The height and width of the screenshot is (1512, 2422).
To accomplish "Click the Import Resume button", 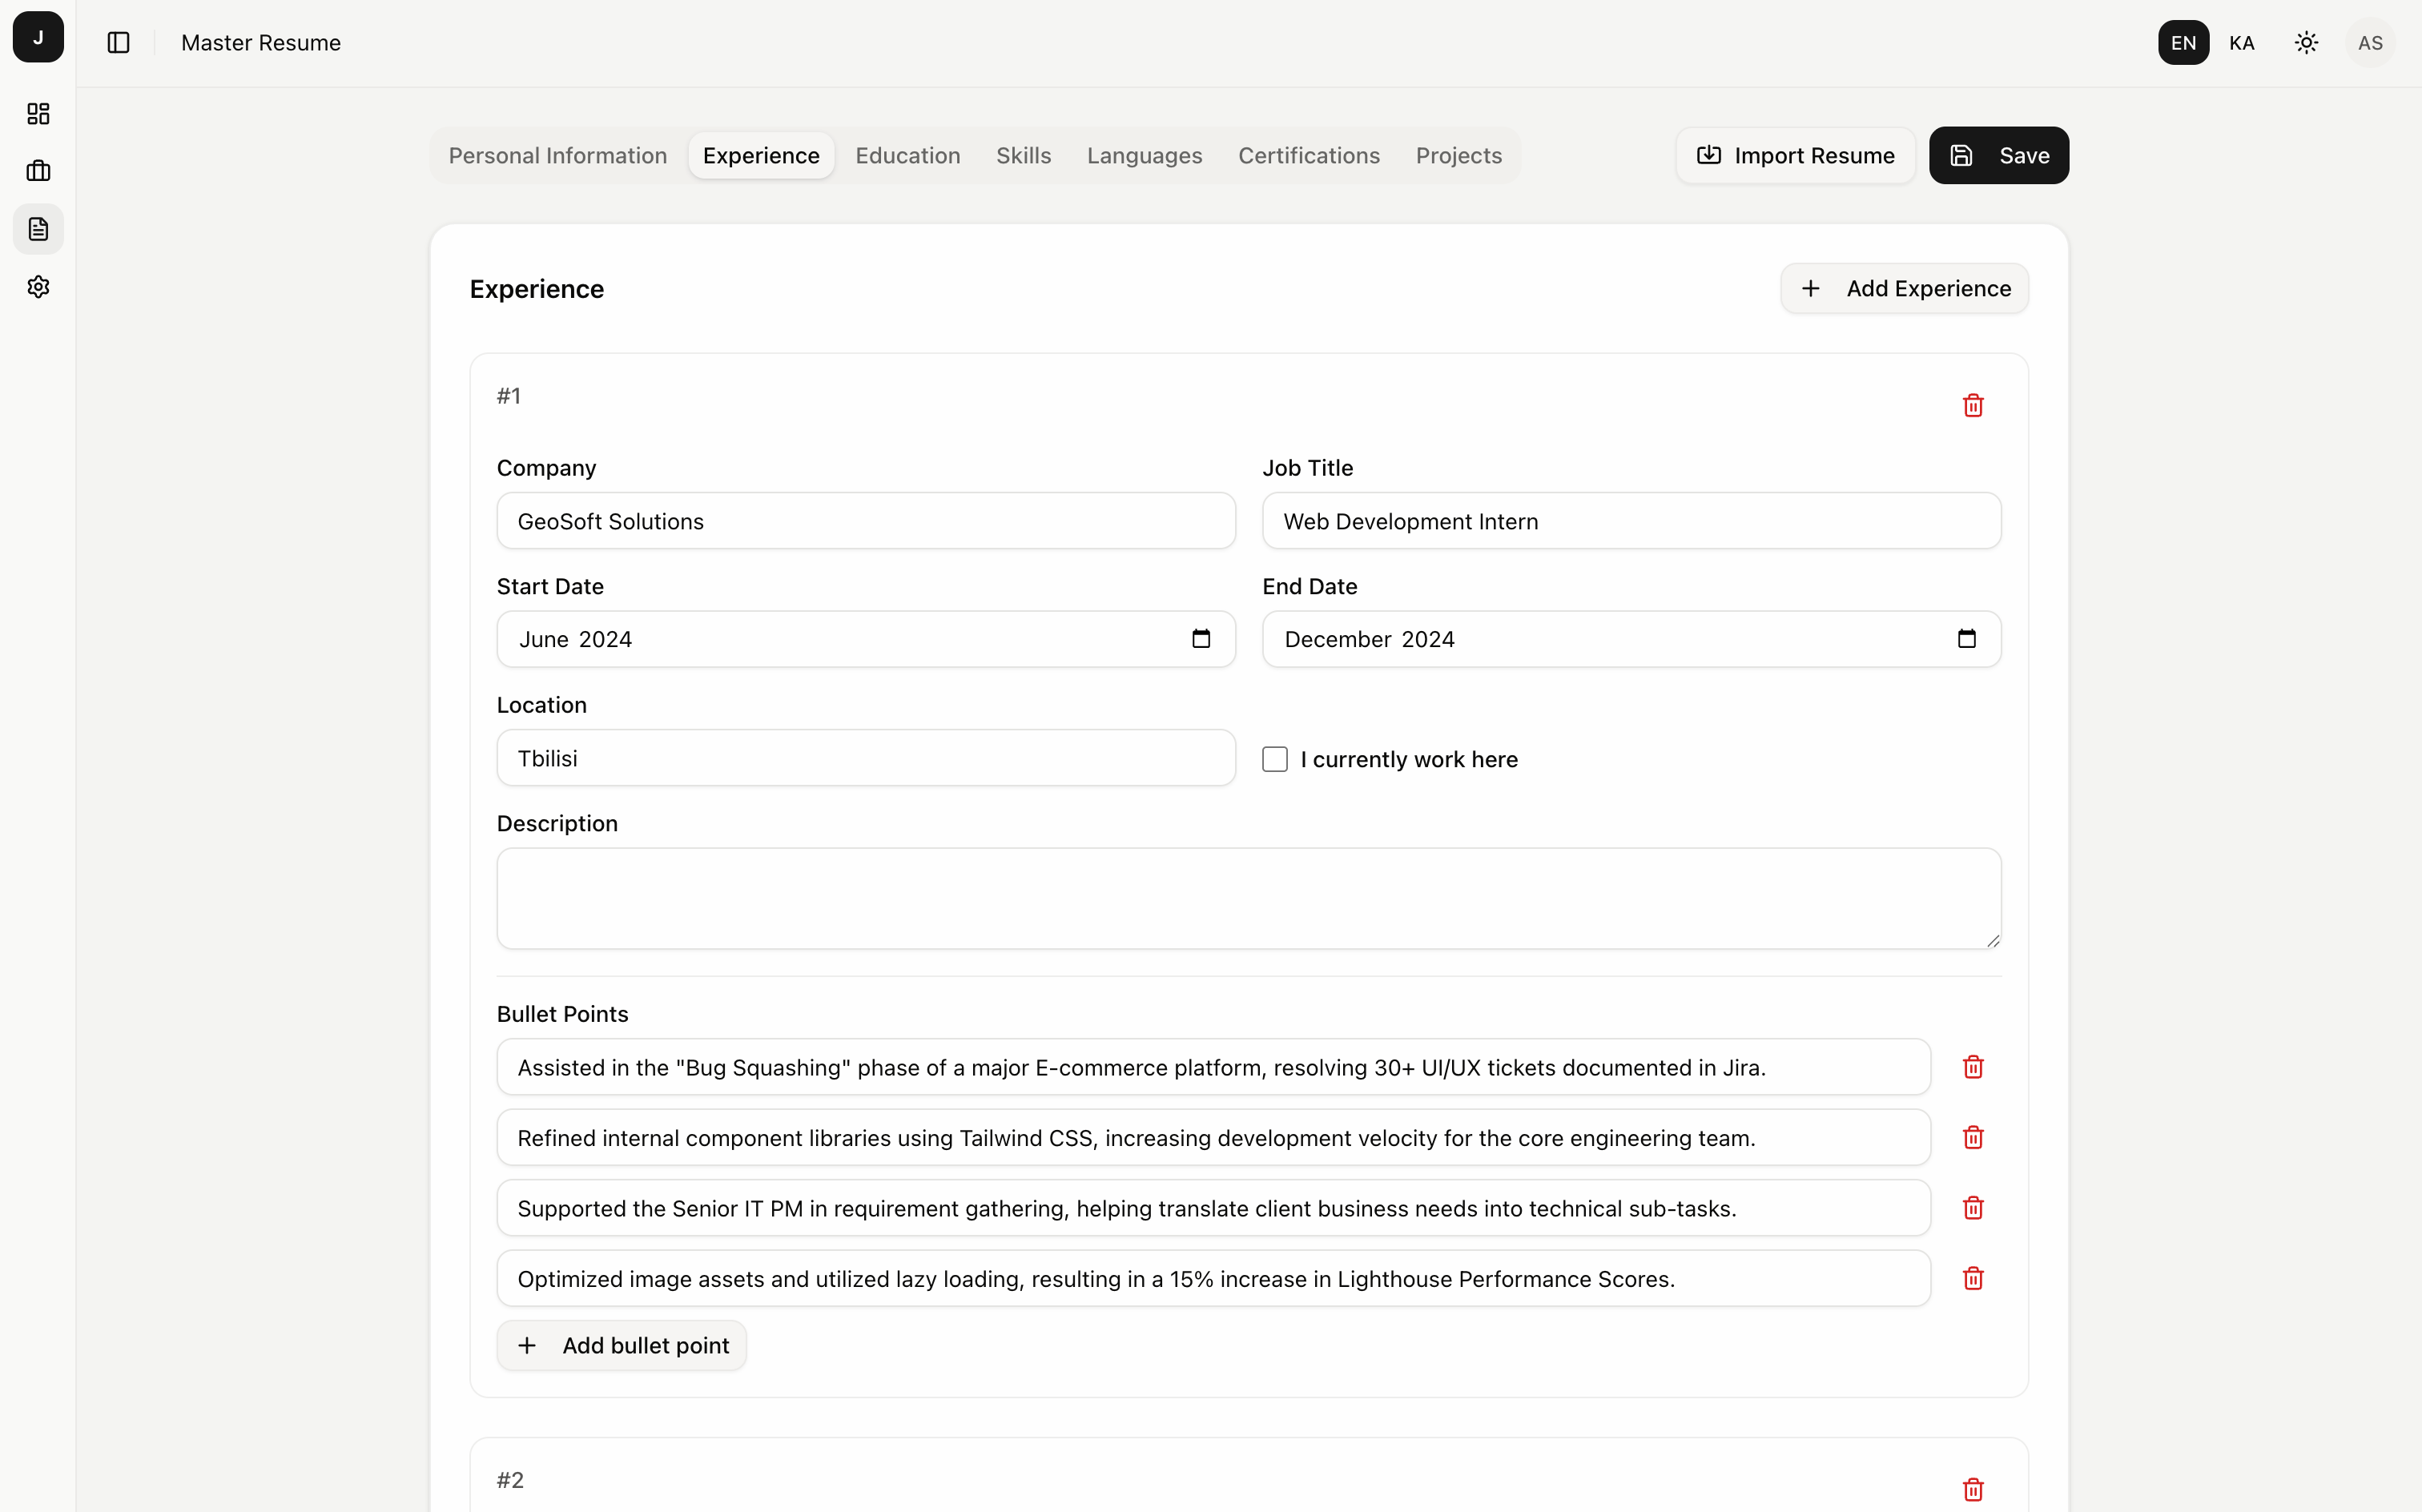I will point(1795,155).
